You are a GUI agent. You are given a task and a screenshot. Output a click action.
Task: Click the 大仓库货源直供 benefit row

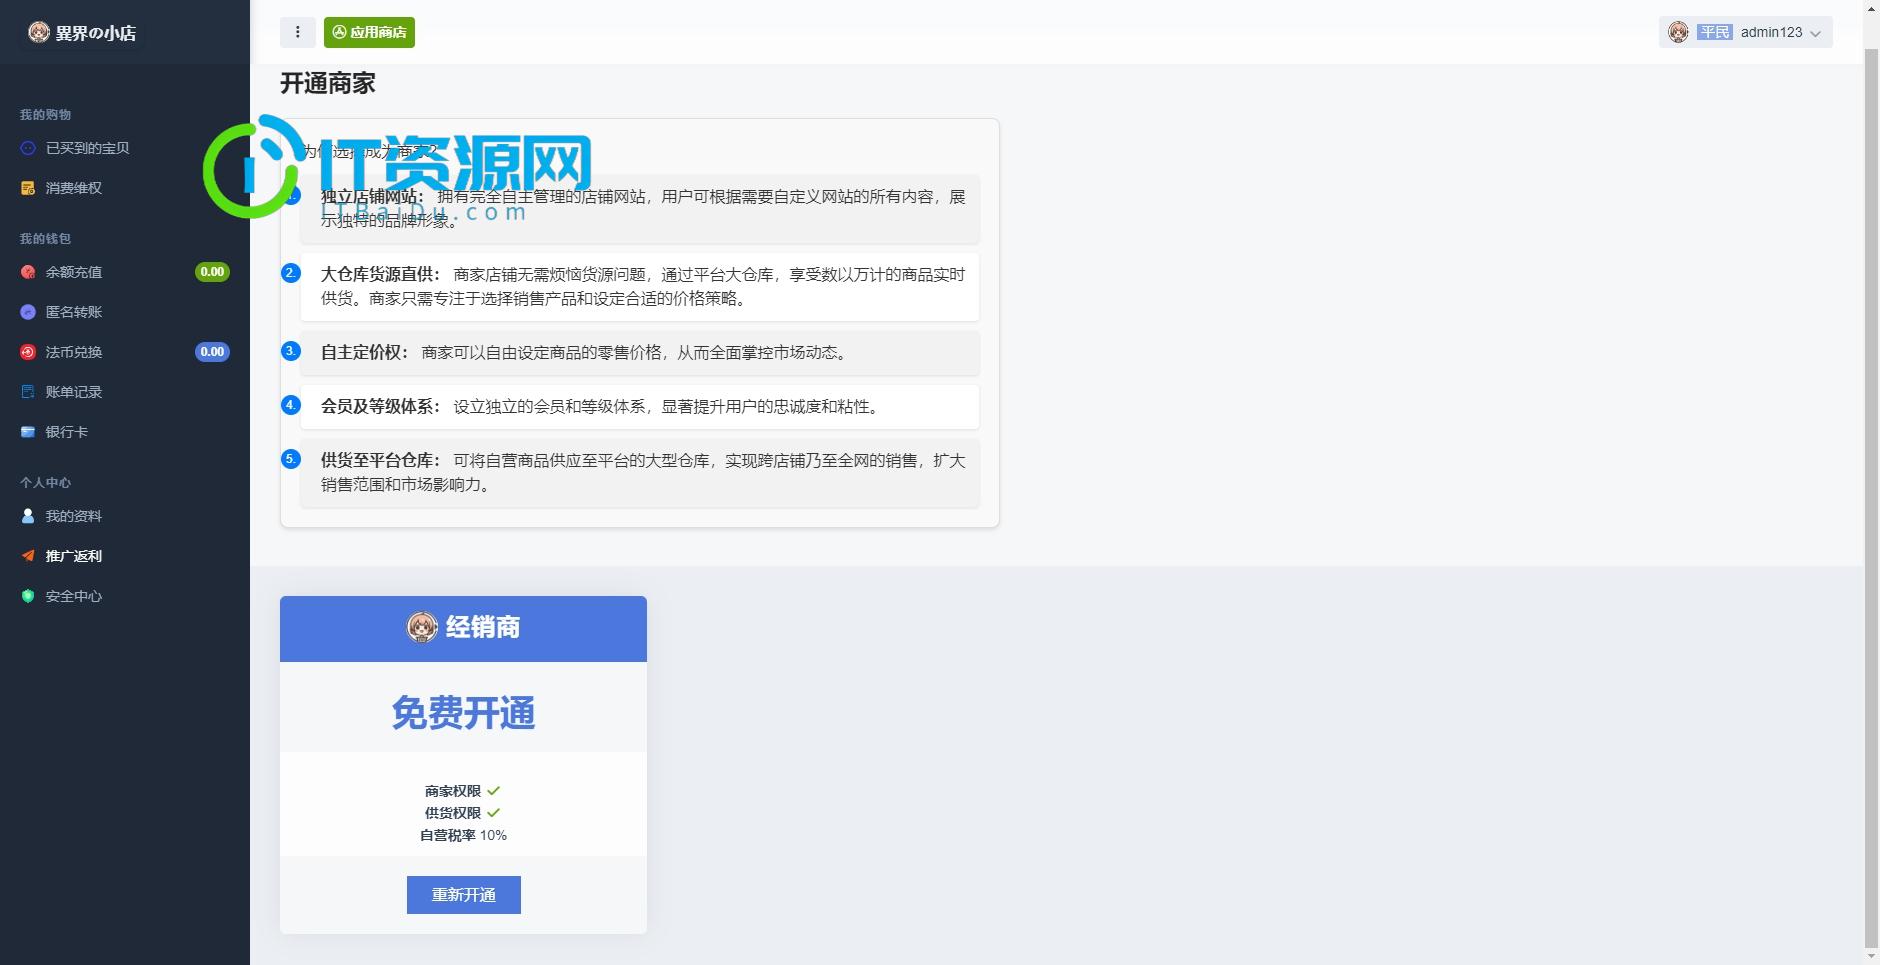pyautogui.click(x=640, y=287)
